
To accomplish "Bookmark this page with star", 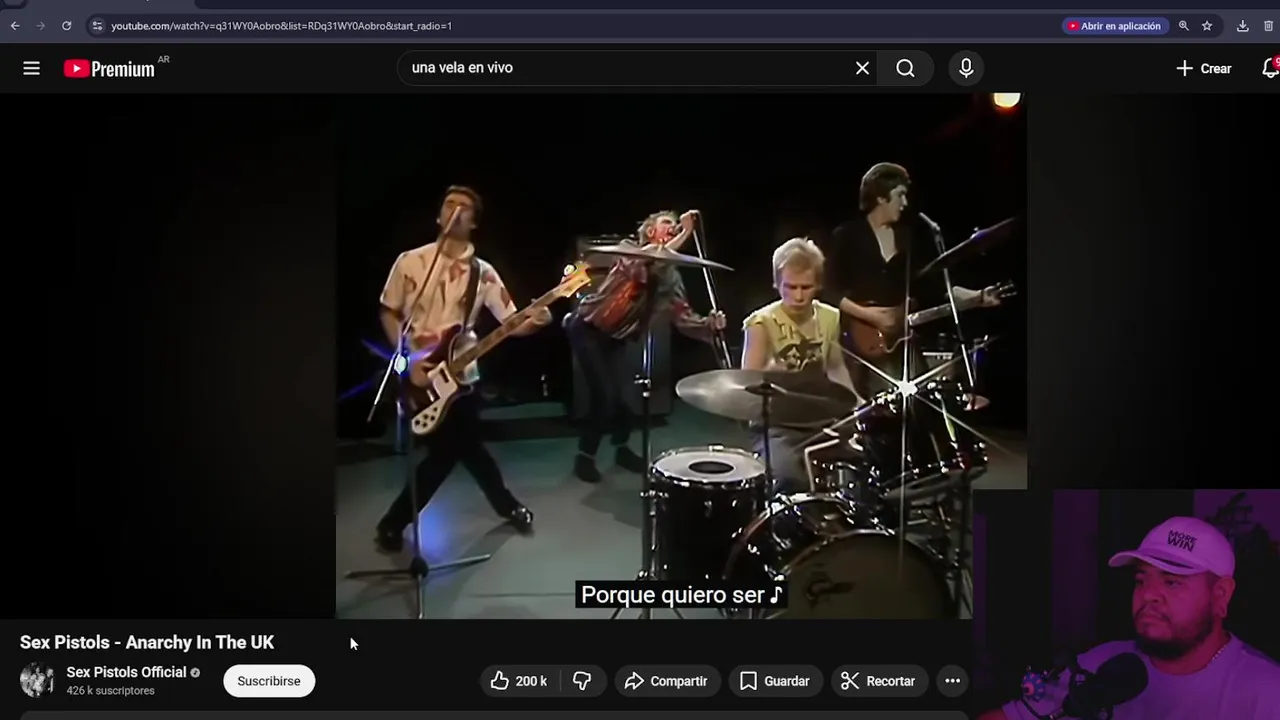I will [1207, 26].
